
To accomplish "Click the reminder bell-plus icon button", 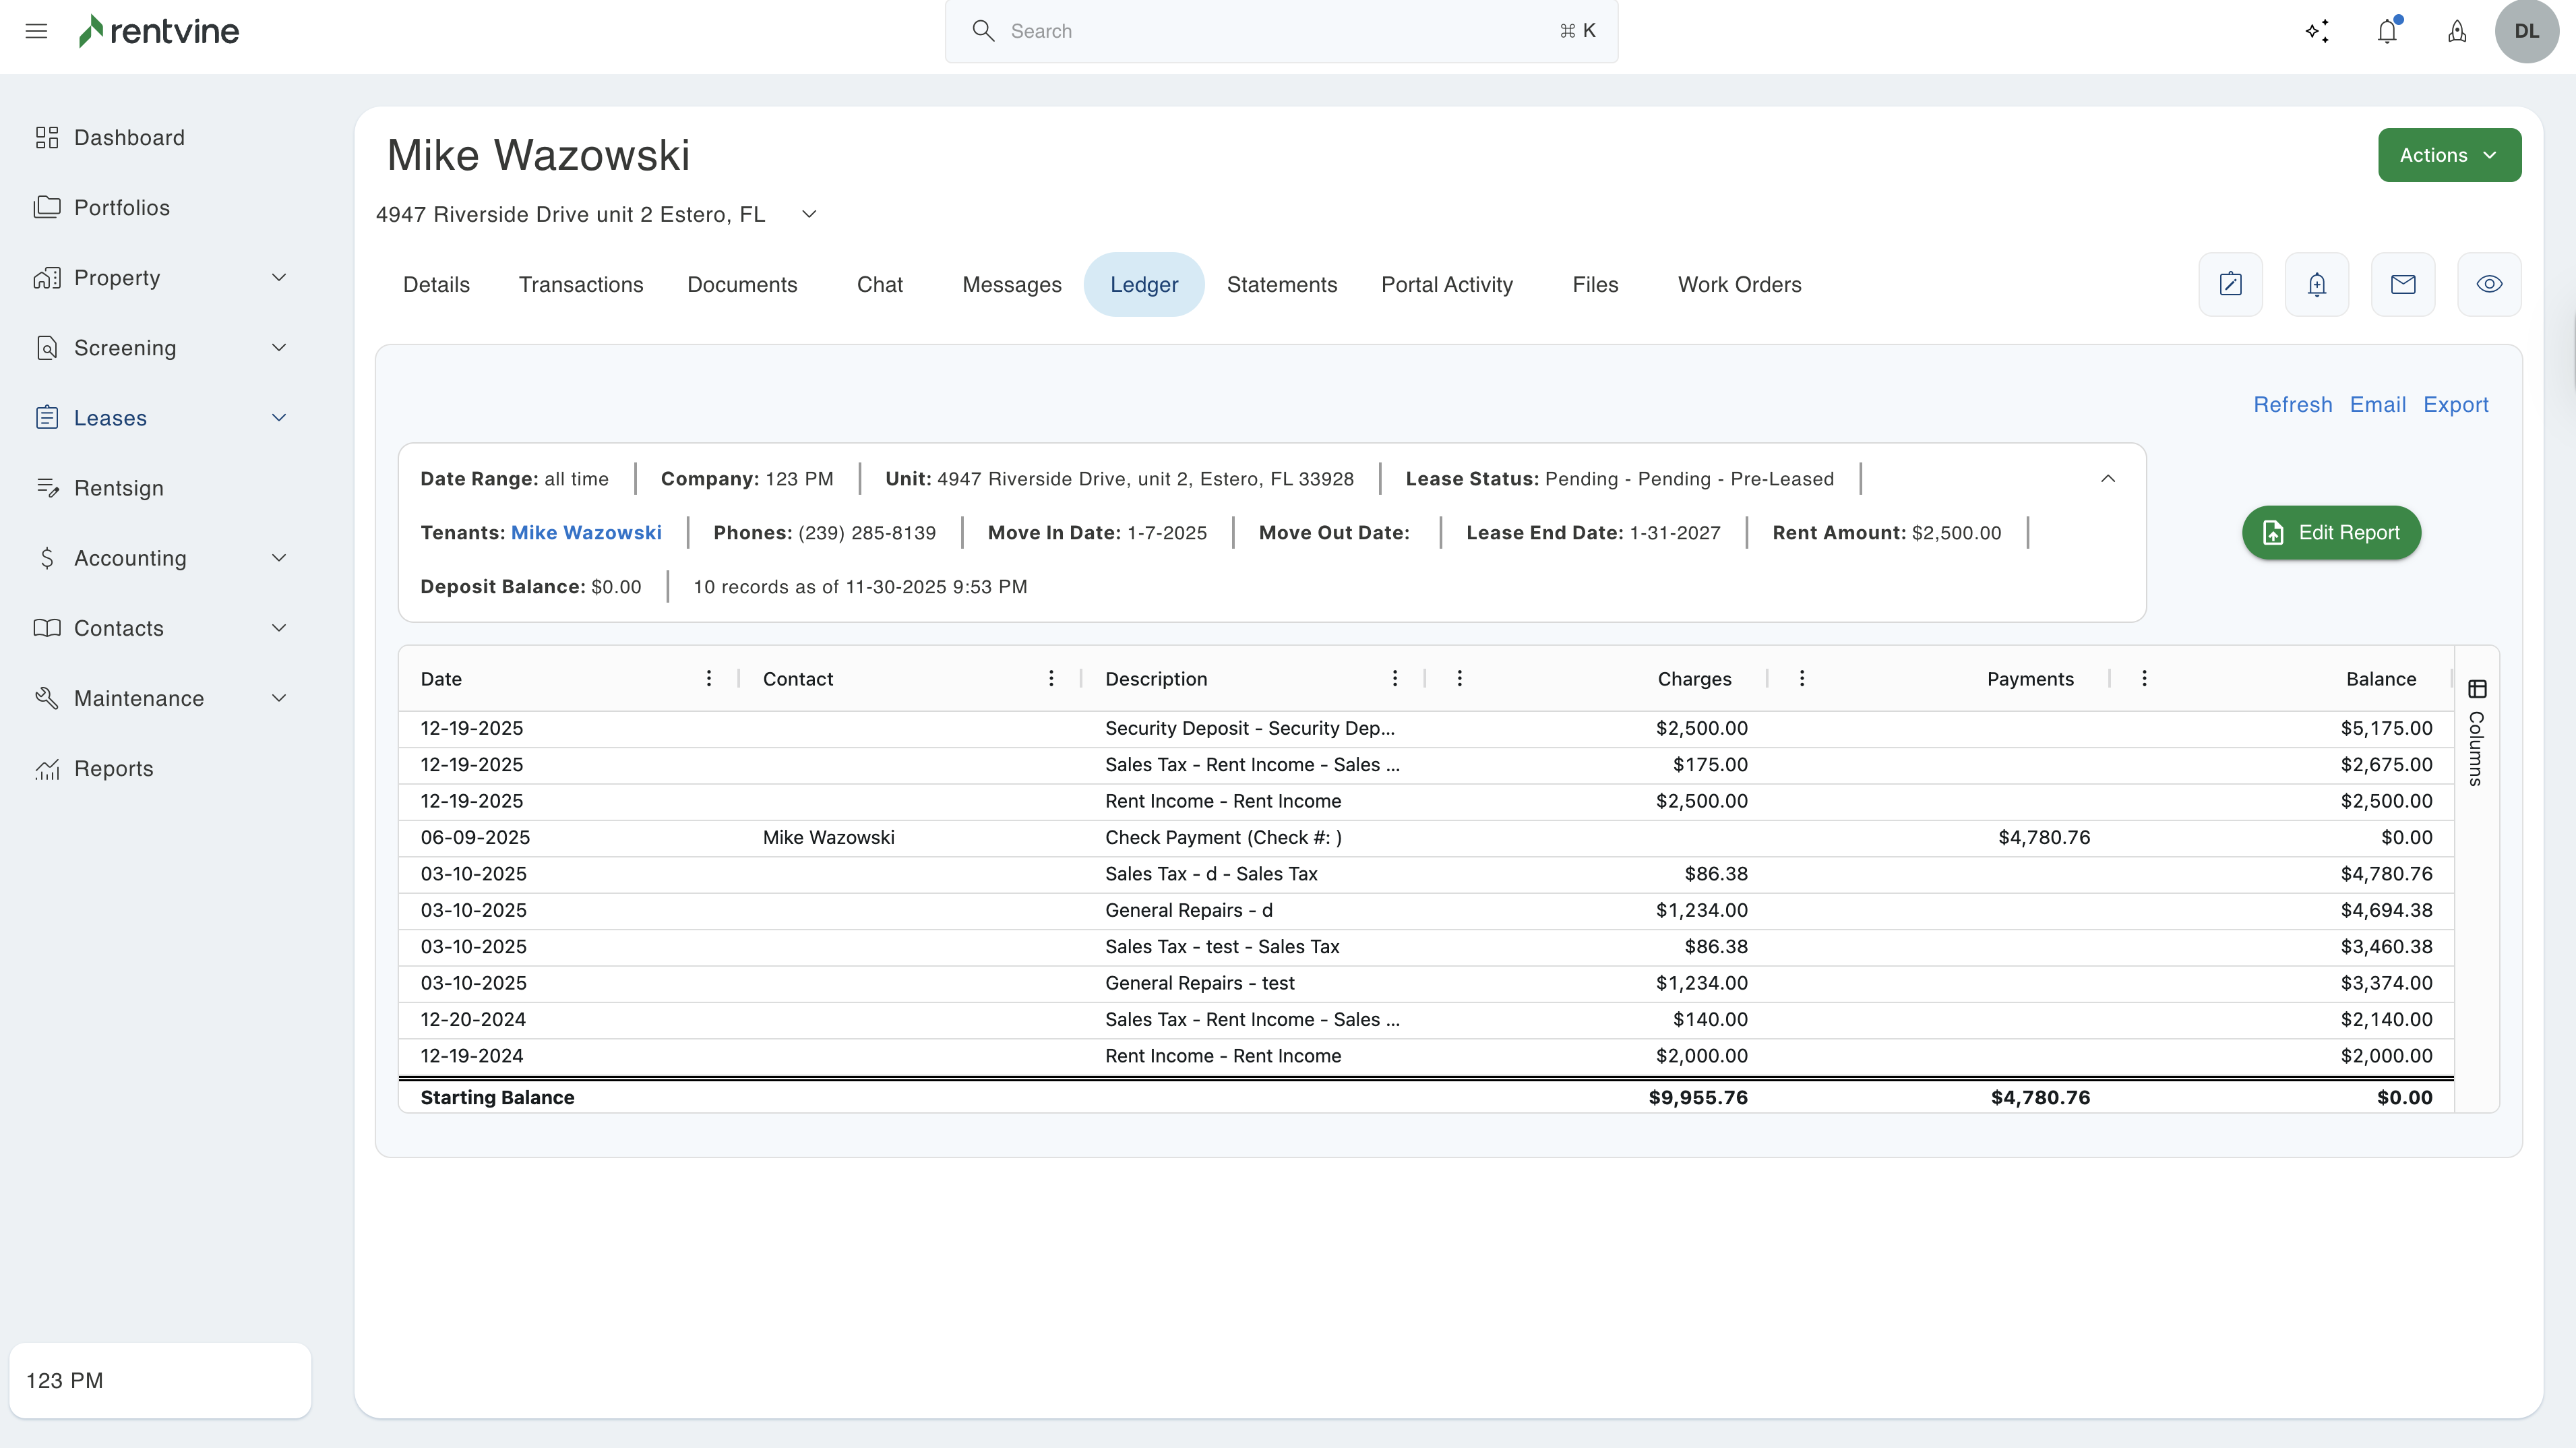I will click(2316, 285).
